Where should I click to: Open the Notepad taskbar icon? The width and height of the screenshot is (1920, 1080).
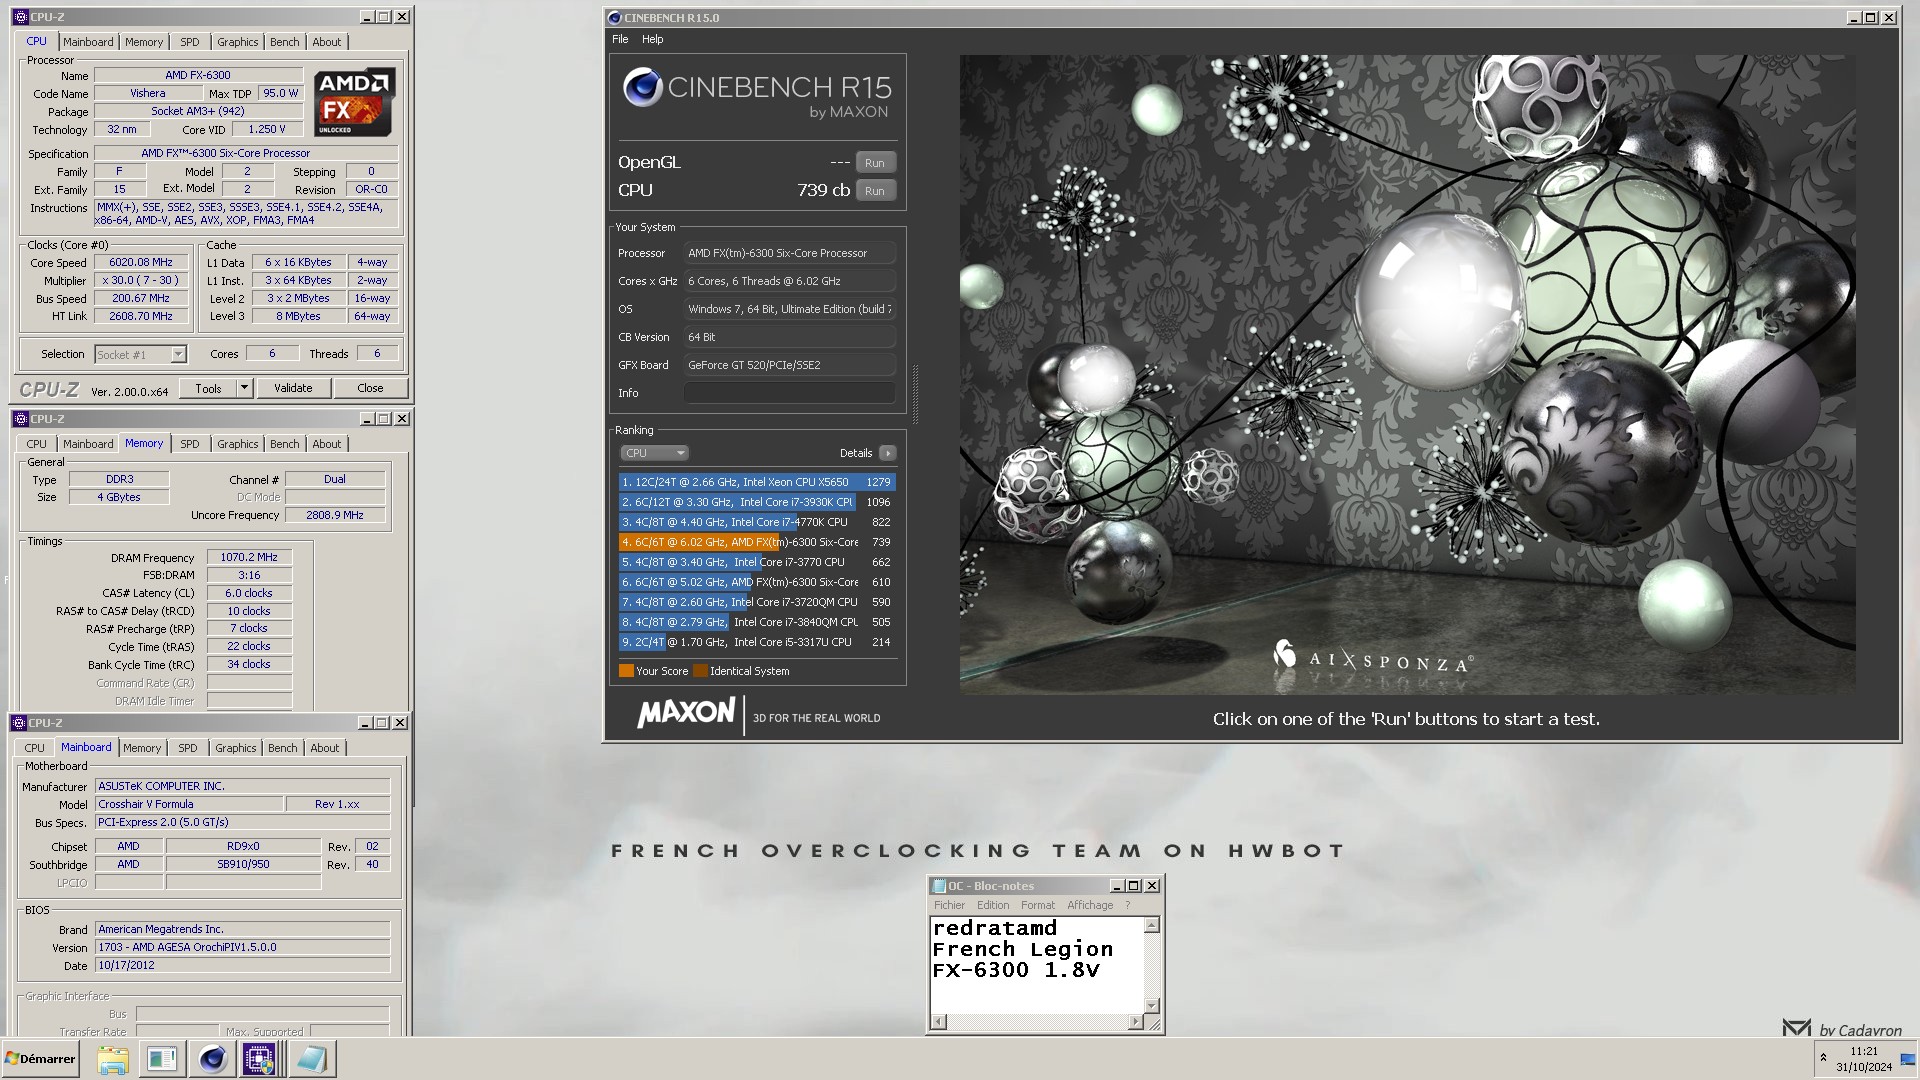click(x=311, y=1059)
